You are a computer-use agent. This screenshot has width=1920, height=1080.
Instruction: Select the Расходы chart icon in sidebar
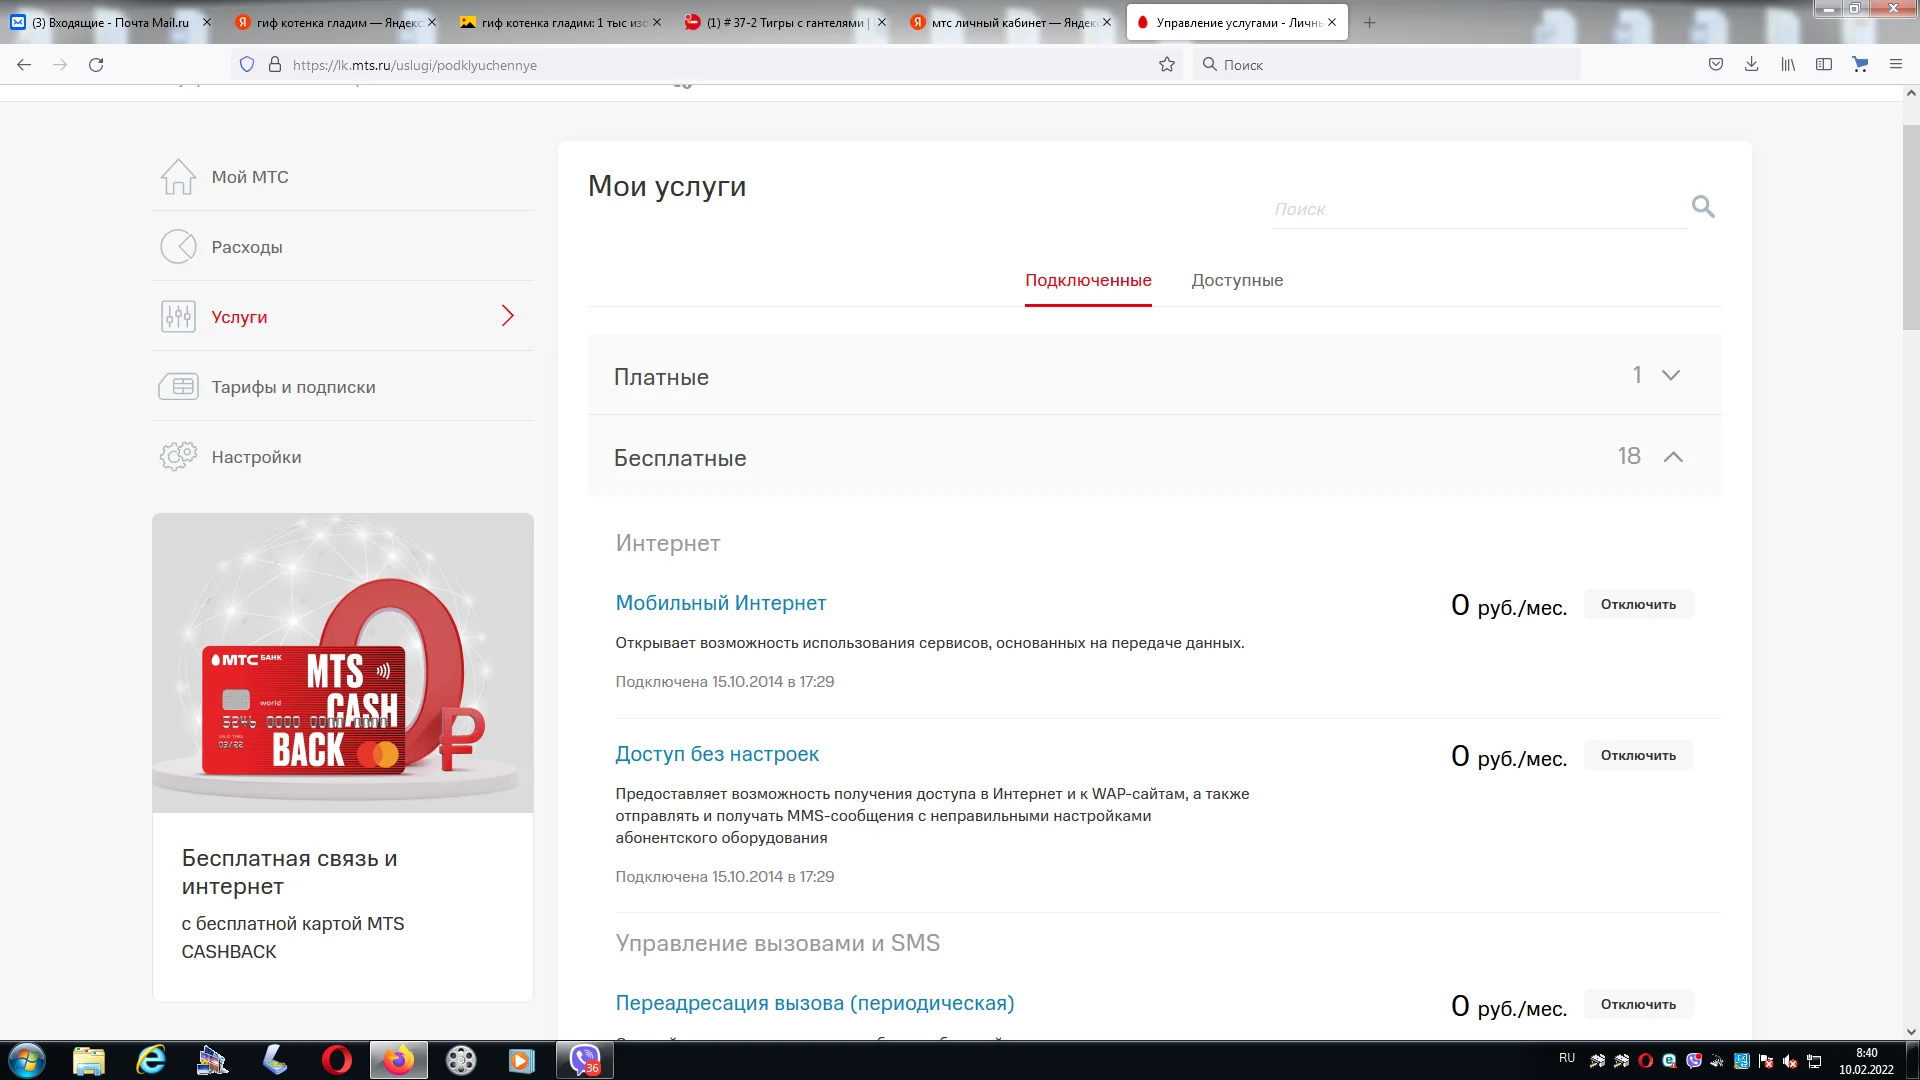(178, 246)
